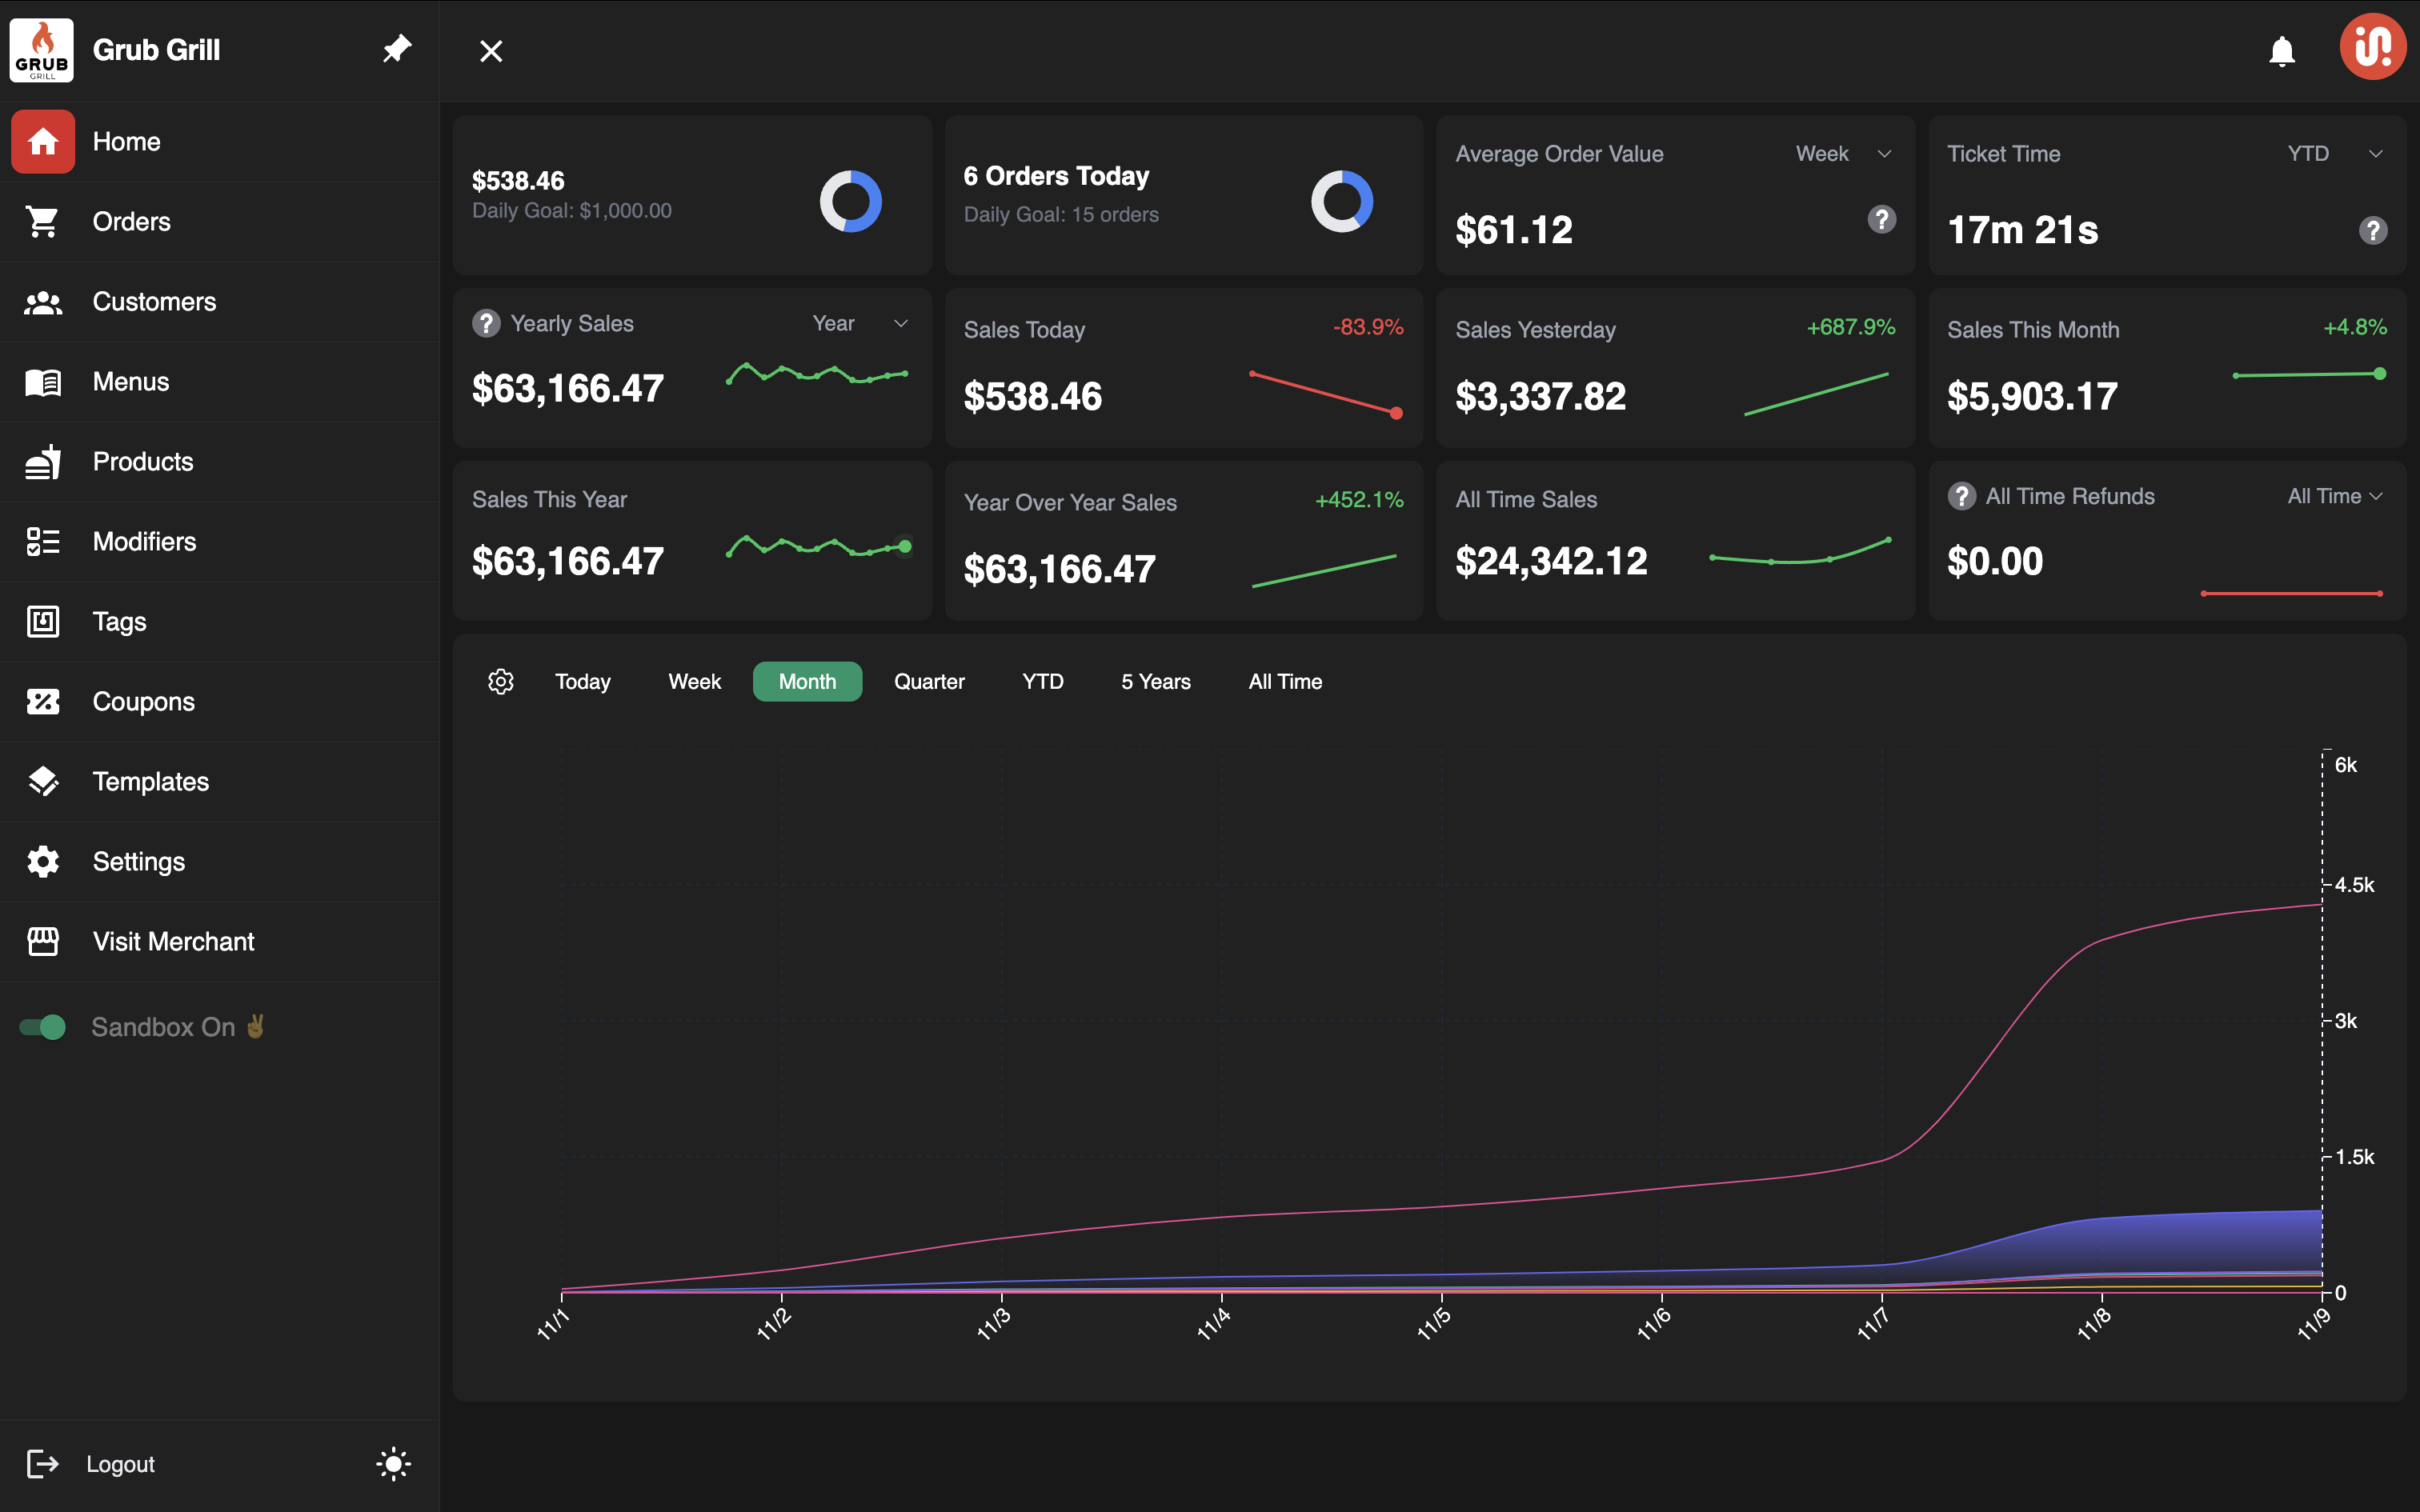Click the daily sales goal progress ring
The width and height of the screenshot is (2420, 1512).
click(x=850, y=201)
